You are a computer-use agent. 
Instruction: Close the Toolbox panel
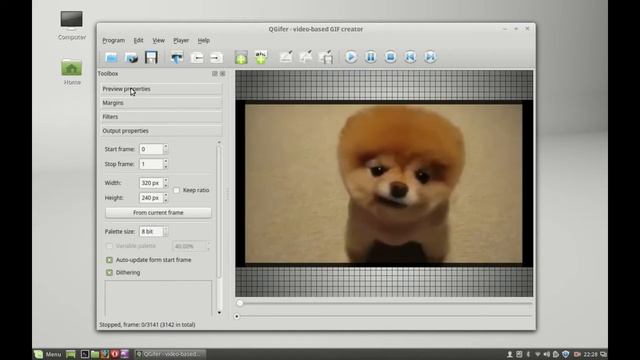click(x=222, y=73)
